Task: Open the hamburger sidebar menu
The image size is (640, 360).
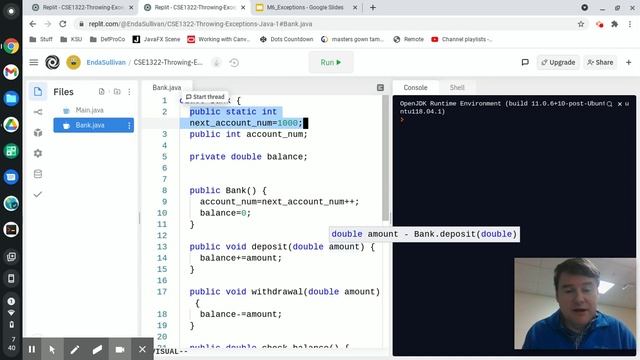Action: tap(34, 62)
